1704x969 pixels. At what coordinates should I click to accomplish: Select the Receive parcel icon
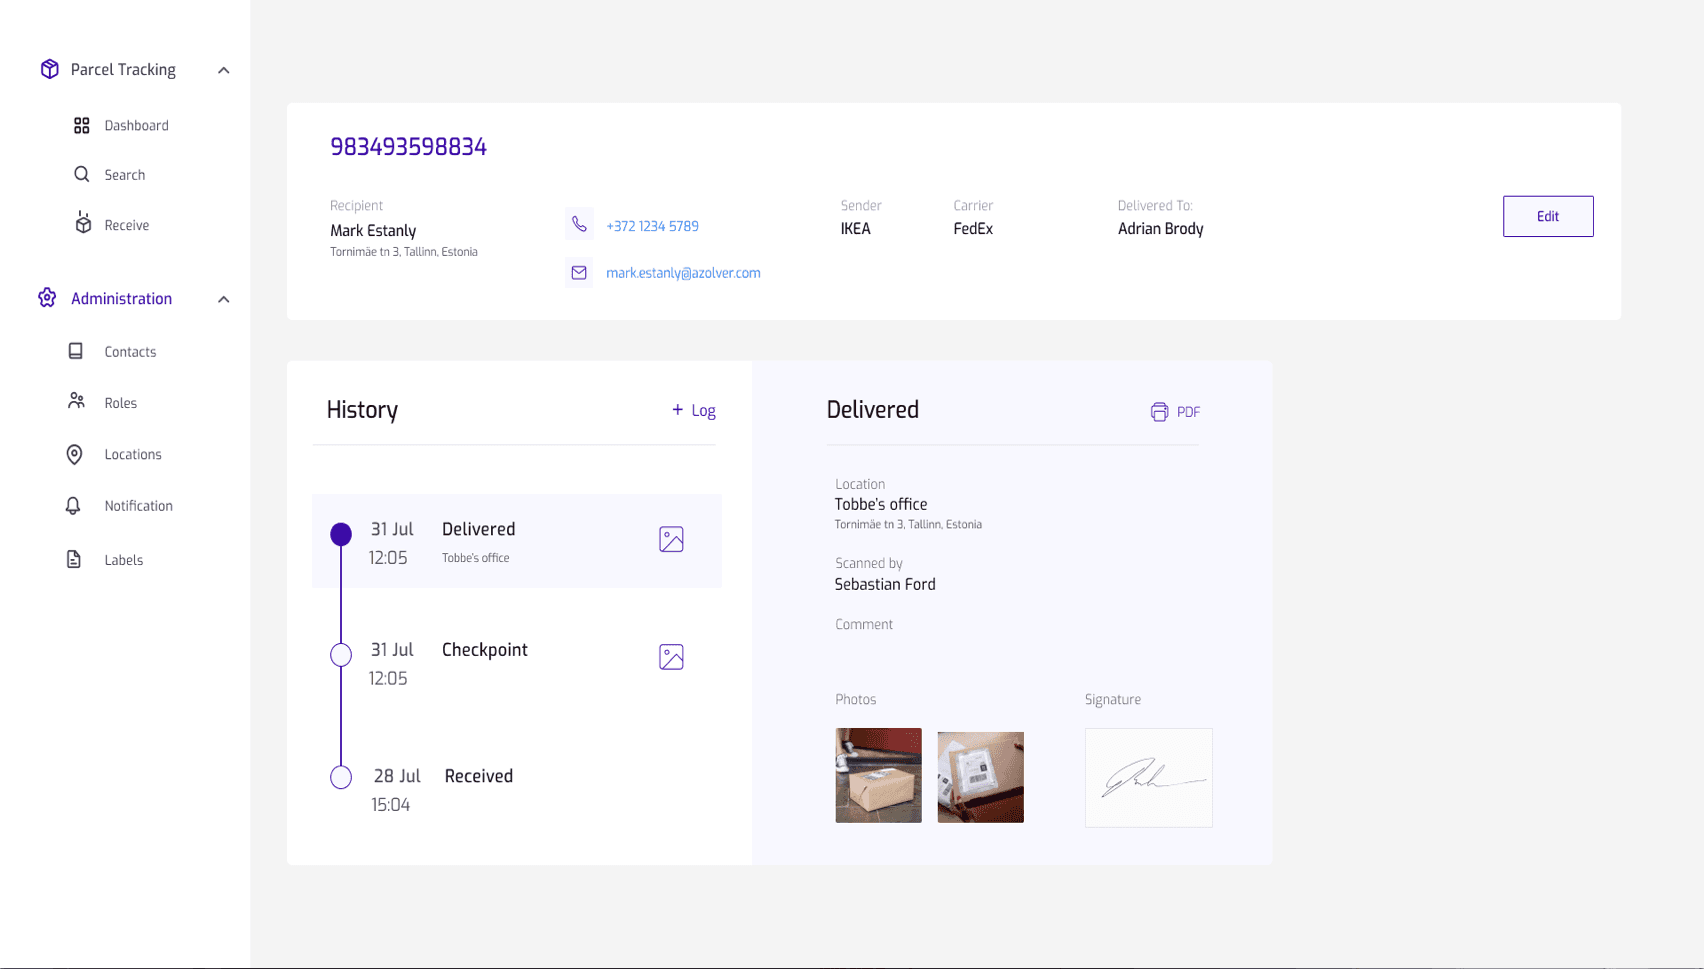pyautogui.click(x=83, y=223)
